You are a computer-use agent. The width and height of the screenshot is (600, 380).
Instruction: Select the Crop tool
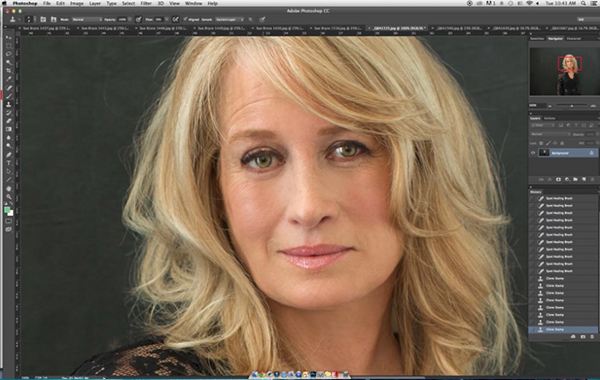(x=8, y=71)
